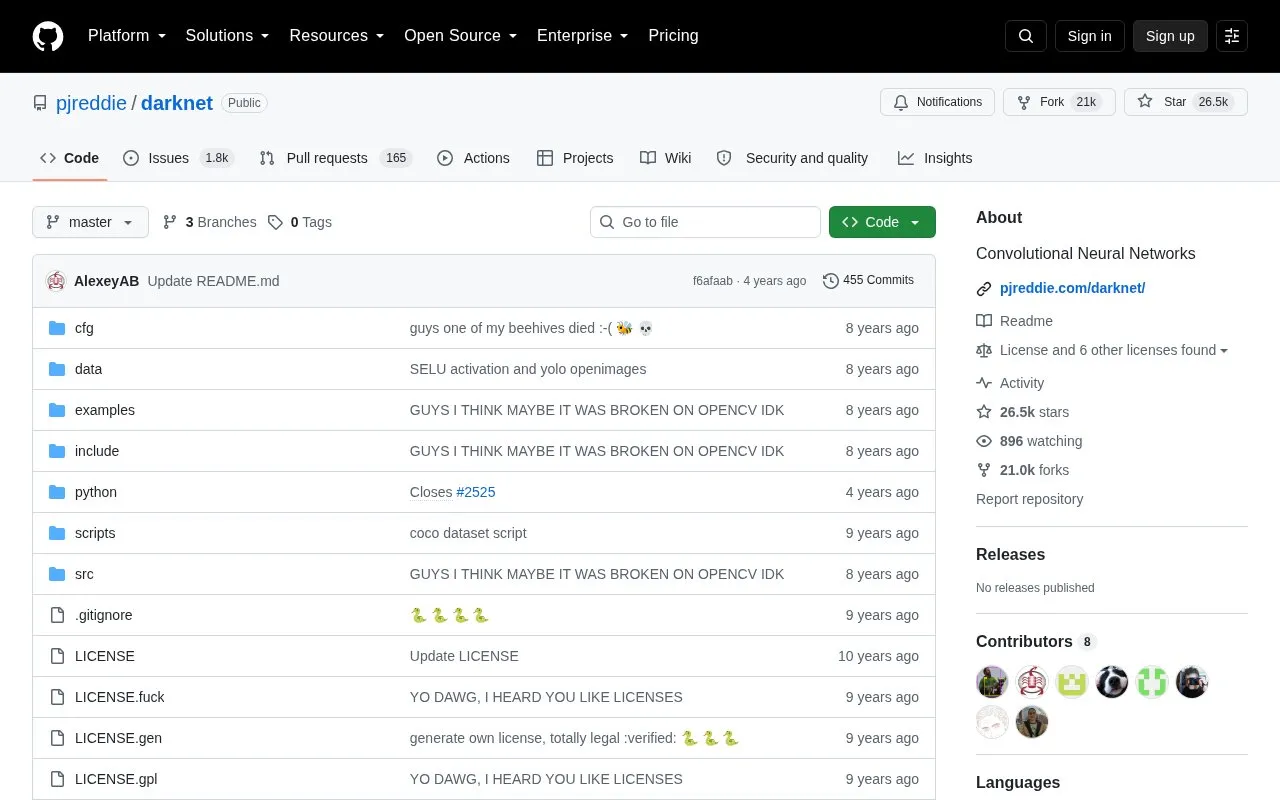
Task: Open the cfg folder
Action: pos(84,328)
